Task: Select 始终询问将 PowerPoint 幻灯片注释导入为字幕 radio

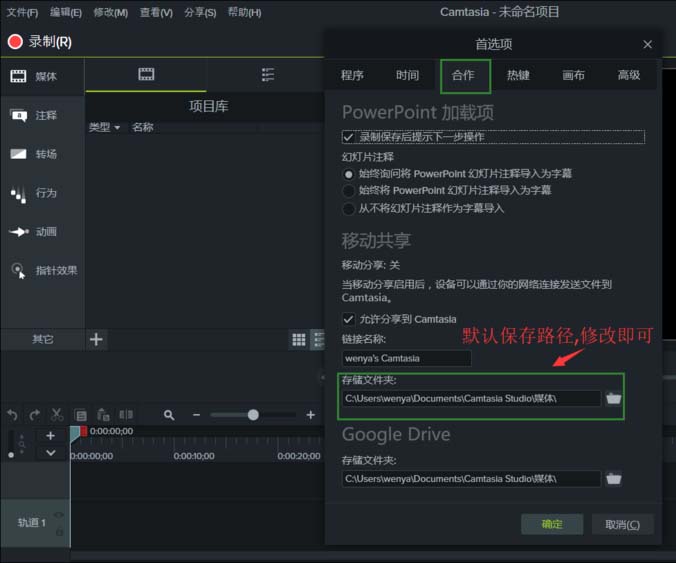Action: [x=348, y=174]
